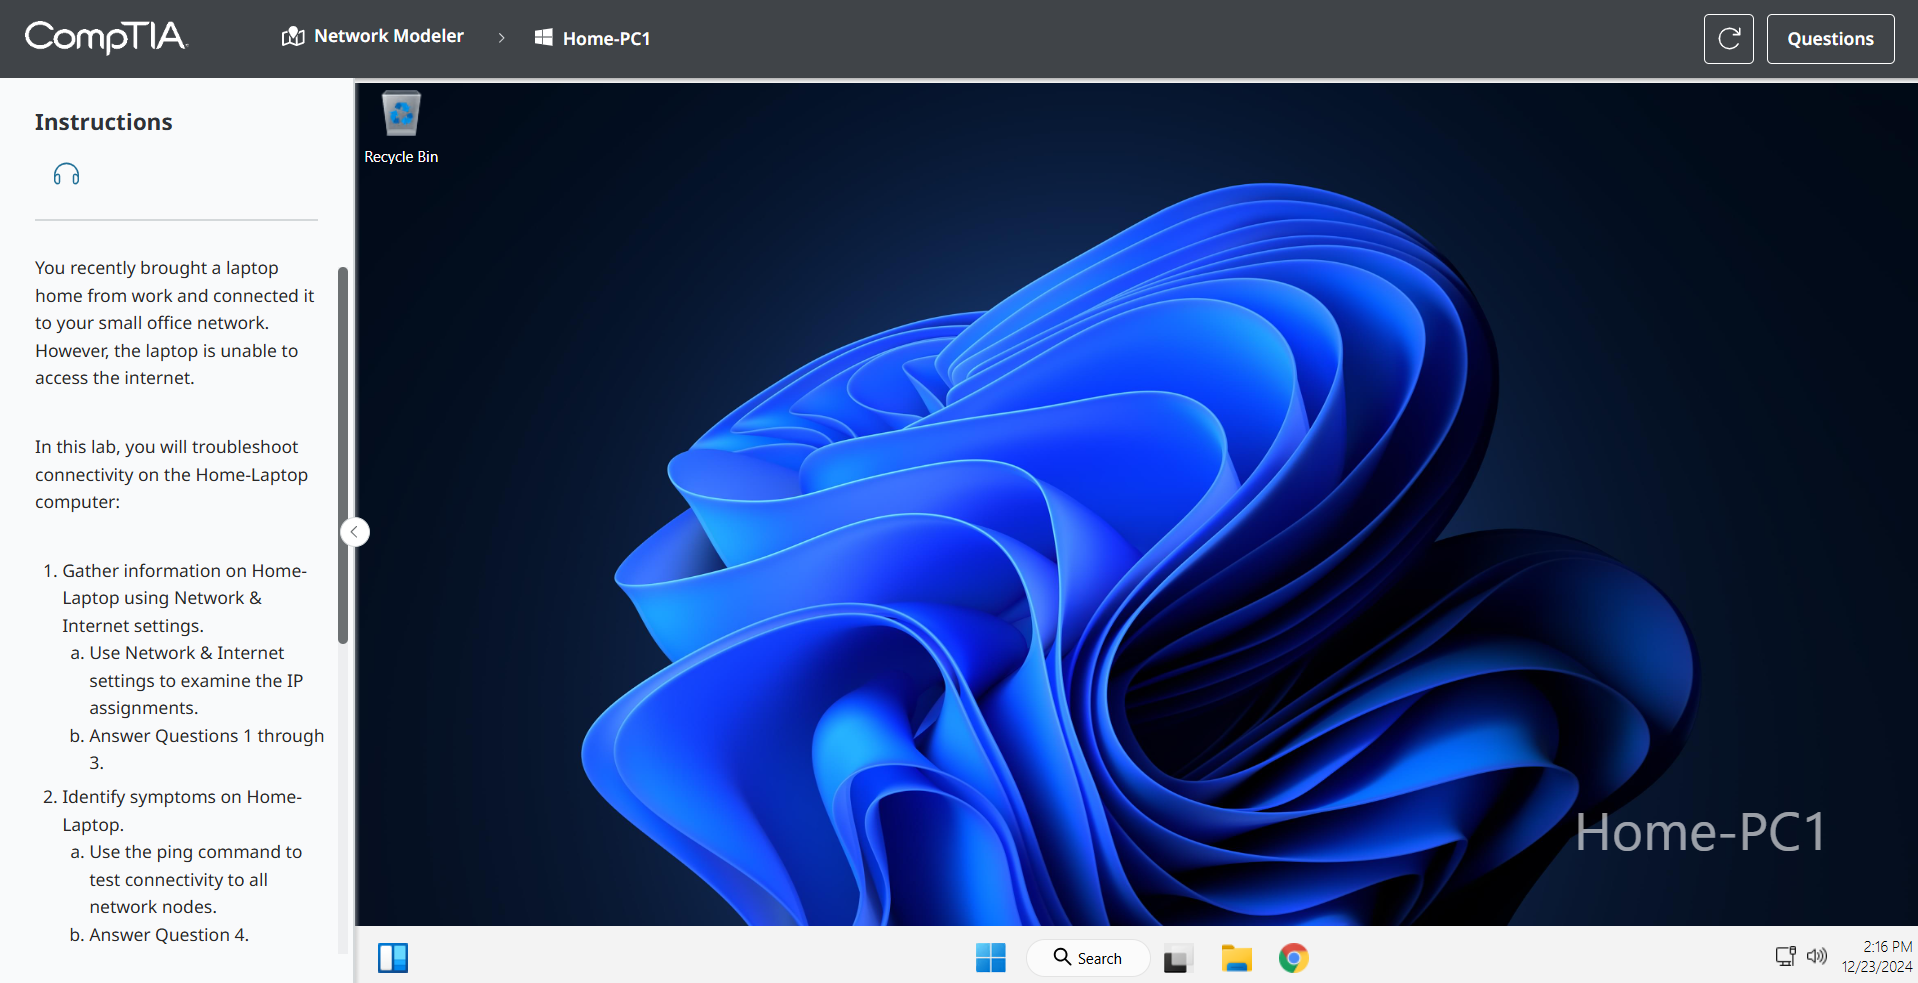Click 'Answer Questions 1 through 3' step
The width and height of the screenshot is (1918, 983).
(206, 749)
